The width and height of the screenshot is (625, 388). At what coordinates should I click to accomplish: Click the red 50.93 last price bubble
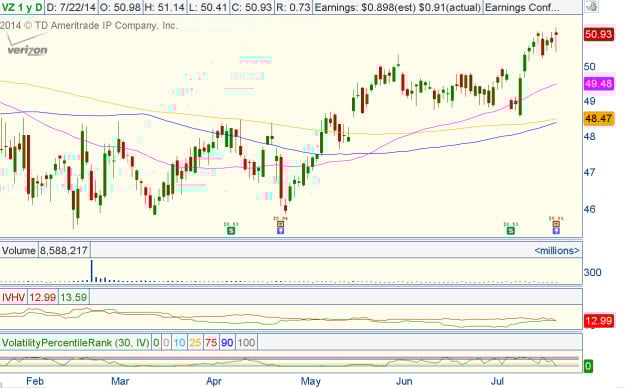(x=598, y=34)
